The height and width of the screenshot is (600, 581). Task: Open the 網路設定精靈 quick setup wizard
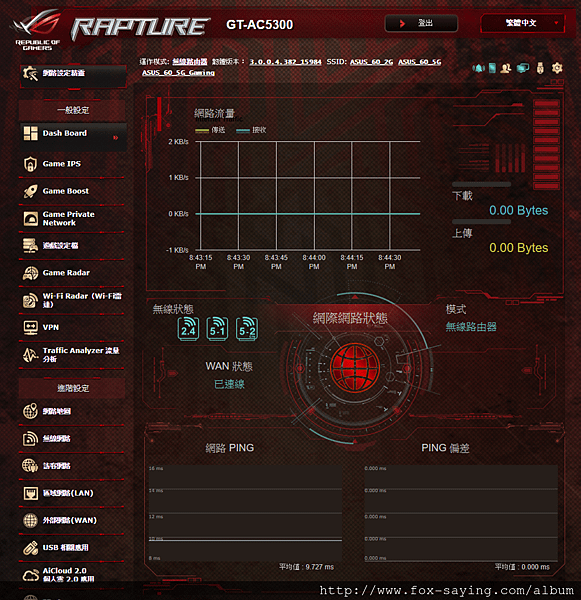click(73, 76)
